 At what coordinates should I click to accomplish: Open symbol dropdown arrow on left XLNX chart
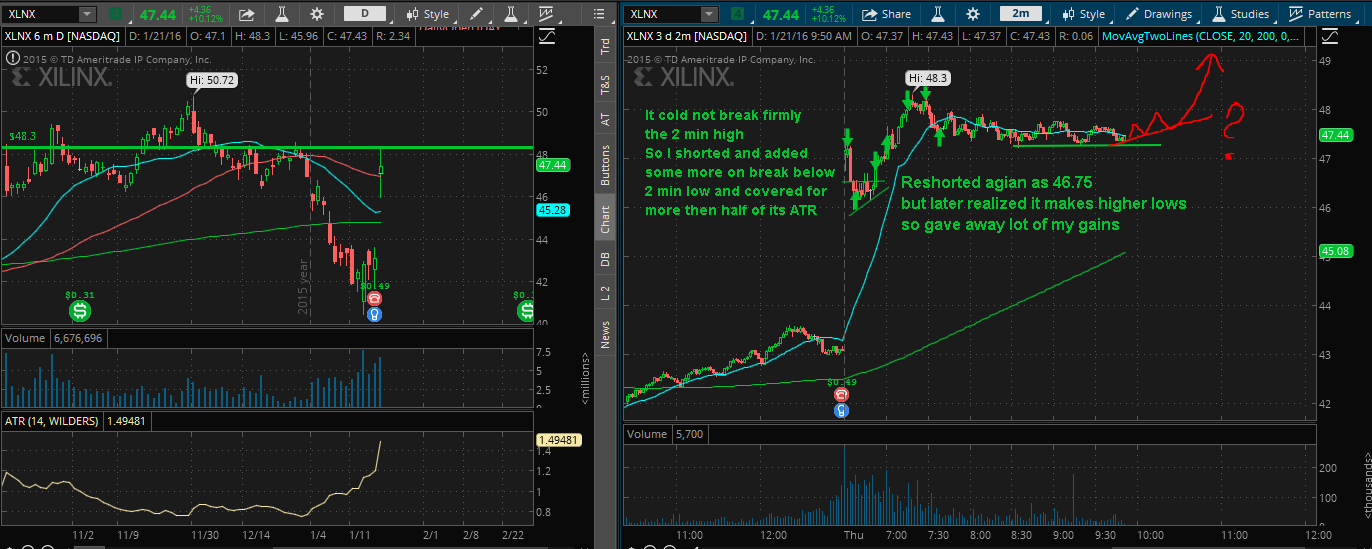(87, 14)
